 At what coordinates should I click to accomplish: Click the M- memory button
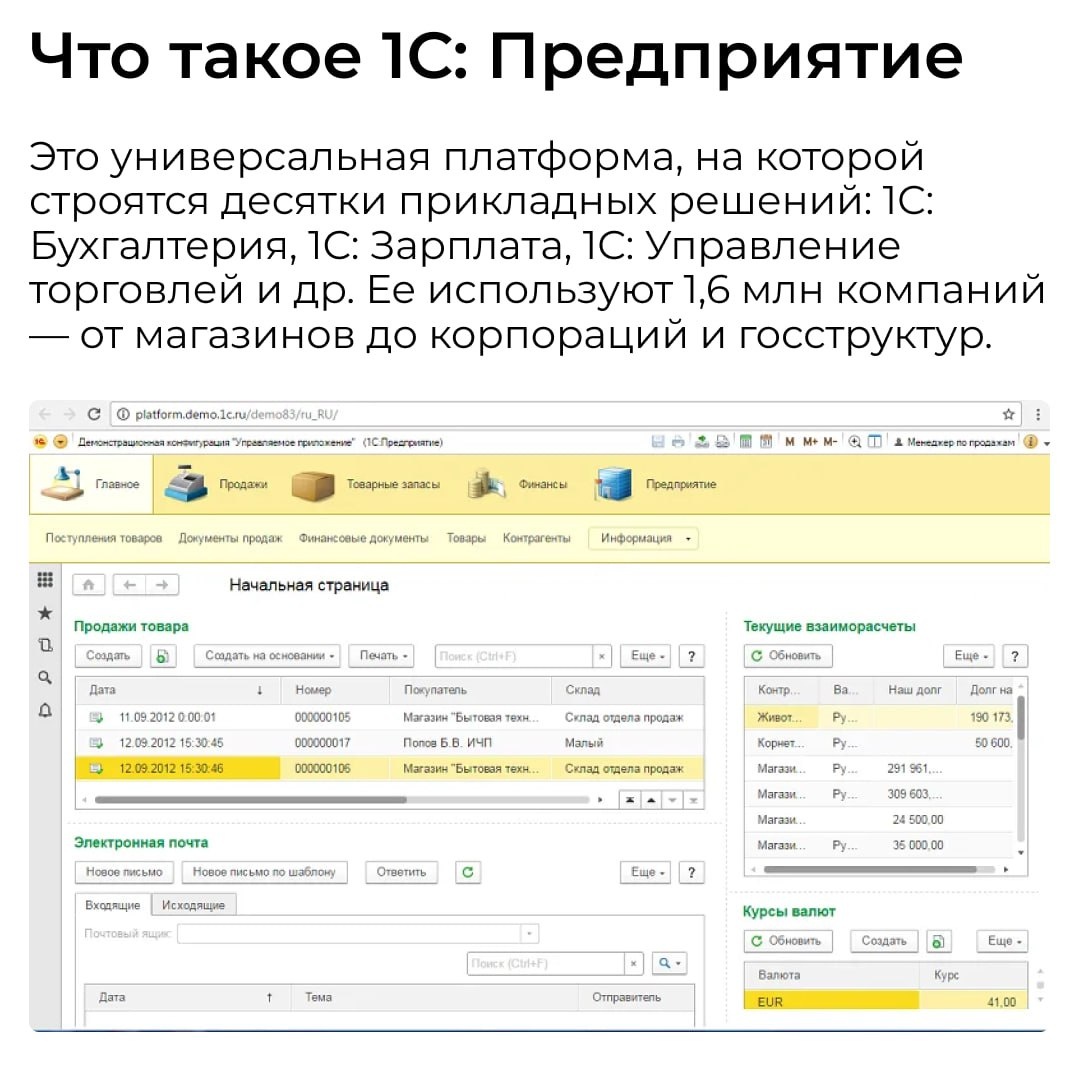[x=830, y=442]
